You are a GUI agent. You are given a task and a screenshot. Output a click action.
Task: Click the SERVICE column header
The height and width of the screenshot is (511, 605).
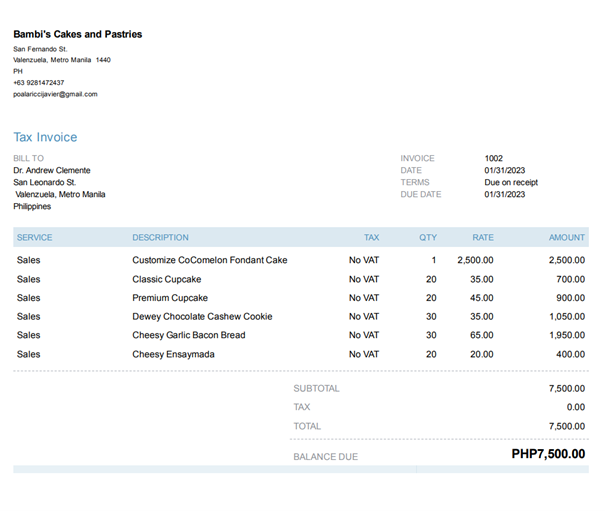34,237
